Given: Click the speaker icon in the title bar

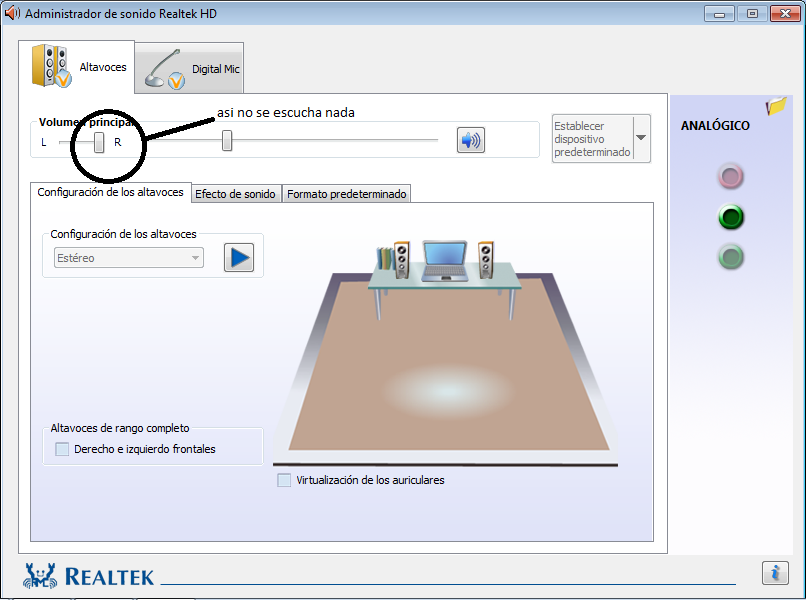Looking at the screenshot, I should 12,13.
